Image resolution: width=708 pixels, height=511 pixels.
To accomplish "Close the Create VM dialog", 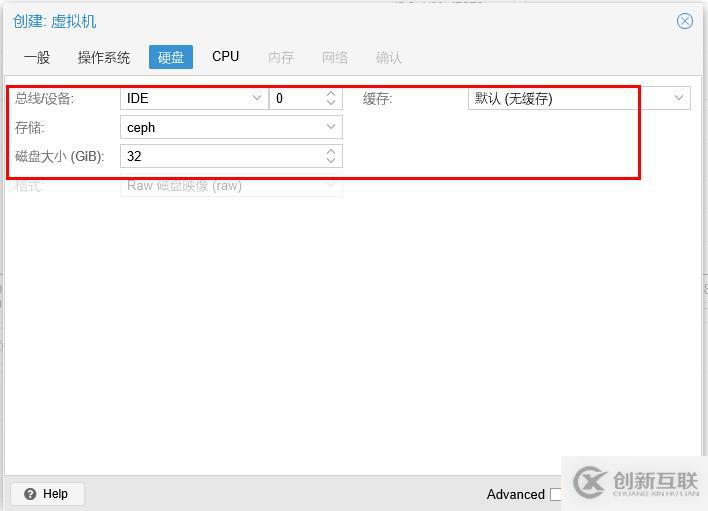I will [685, 21].
